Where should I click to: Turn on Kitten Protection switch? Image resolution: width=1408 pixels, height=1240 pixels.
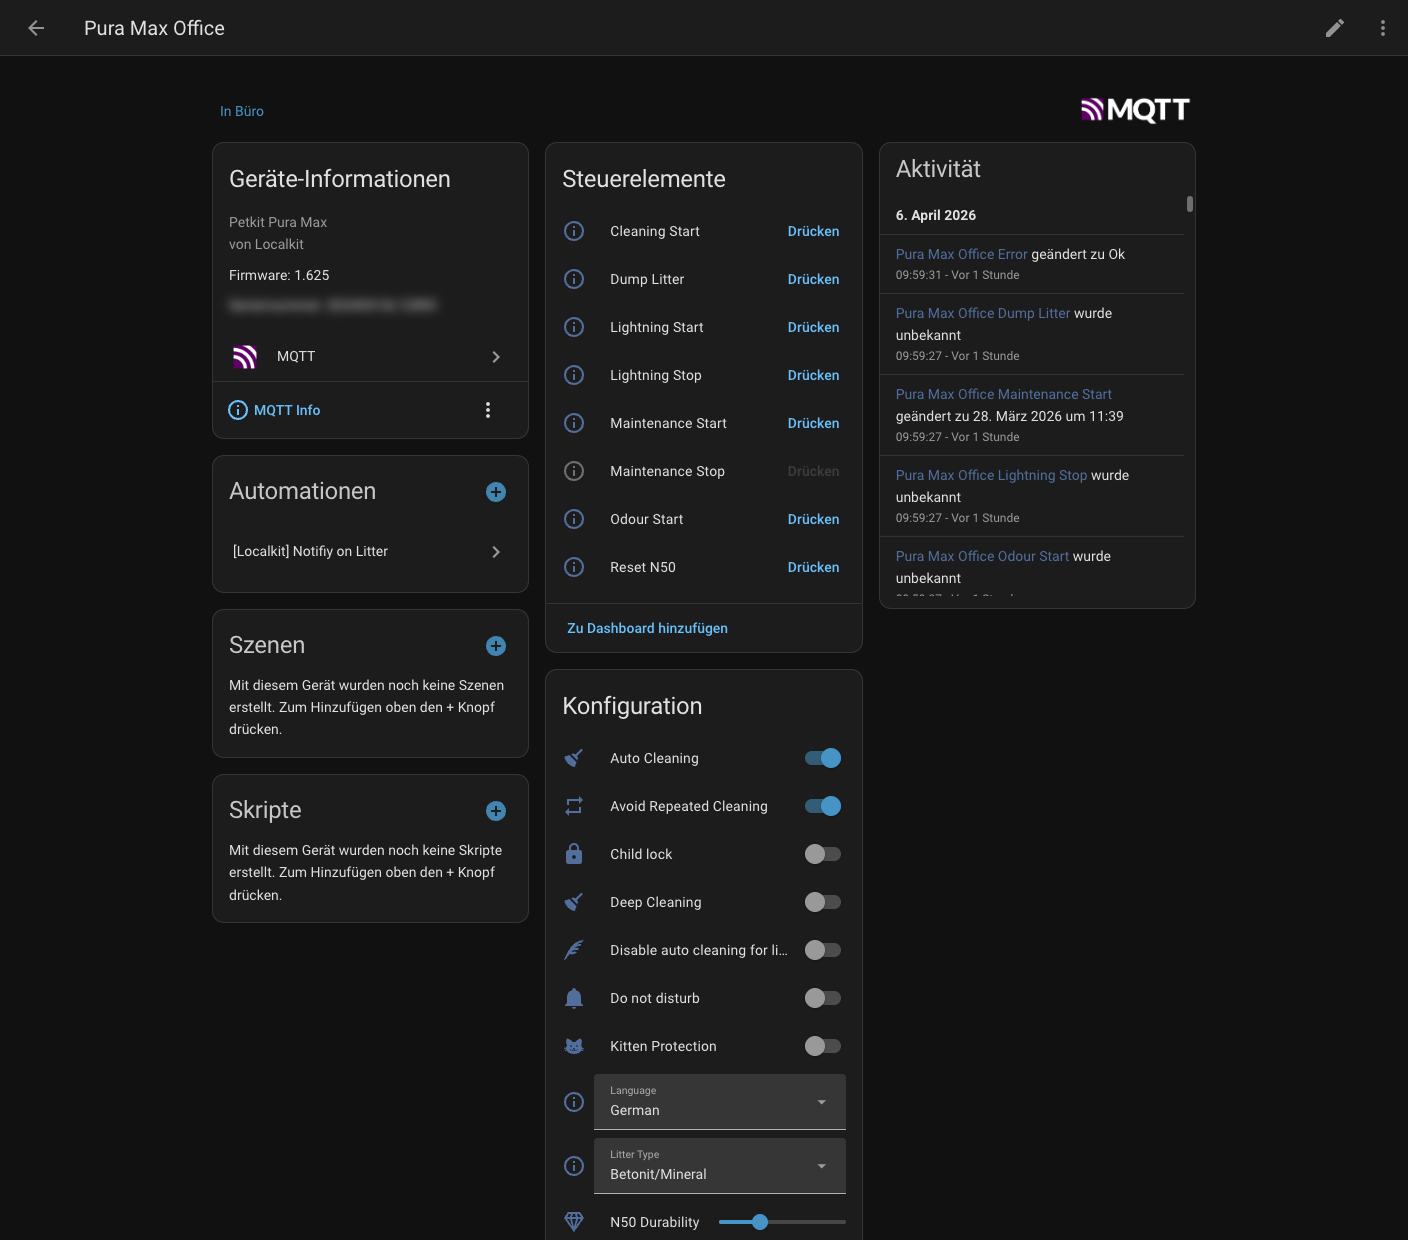823,1046
